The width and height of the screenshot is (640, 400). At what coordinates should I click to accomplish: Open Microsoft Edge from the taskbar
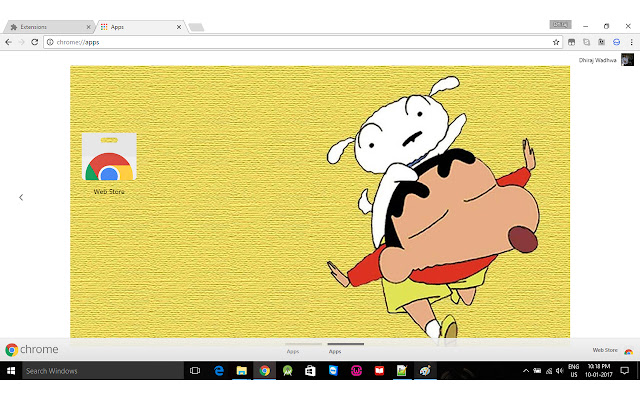tap(218, 371)
